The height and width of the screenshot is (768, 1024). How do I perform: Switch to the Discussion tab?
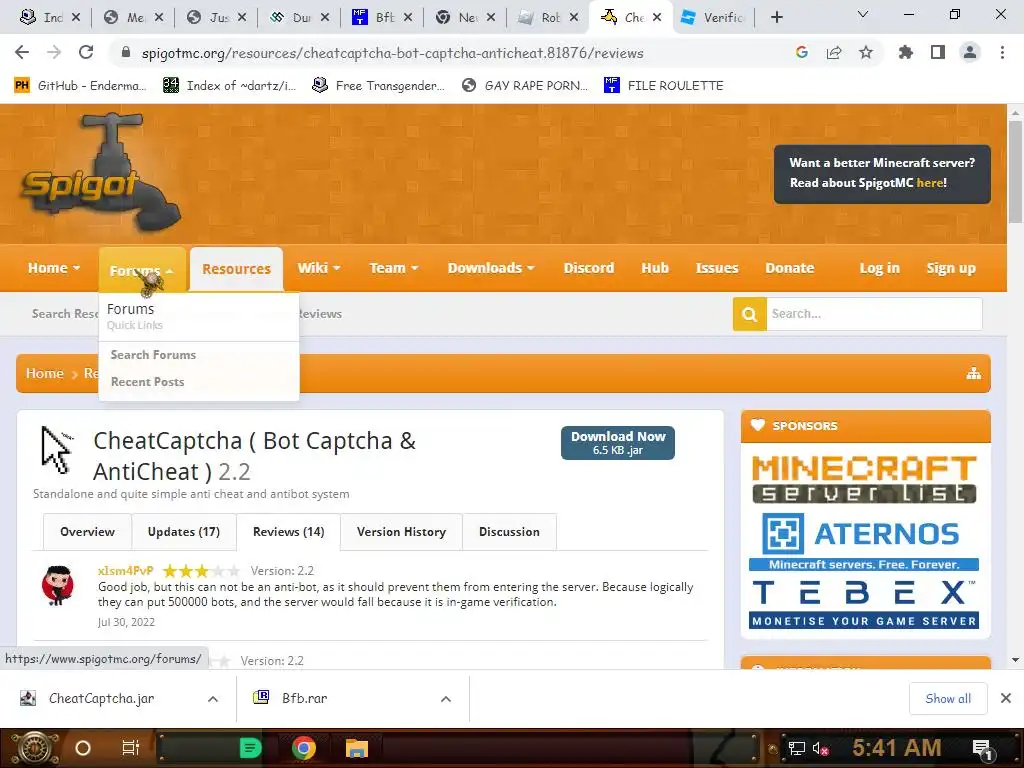pos(509,532)
